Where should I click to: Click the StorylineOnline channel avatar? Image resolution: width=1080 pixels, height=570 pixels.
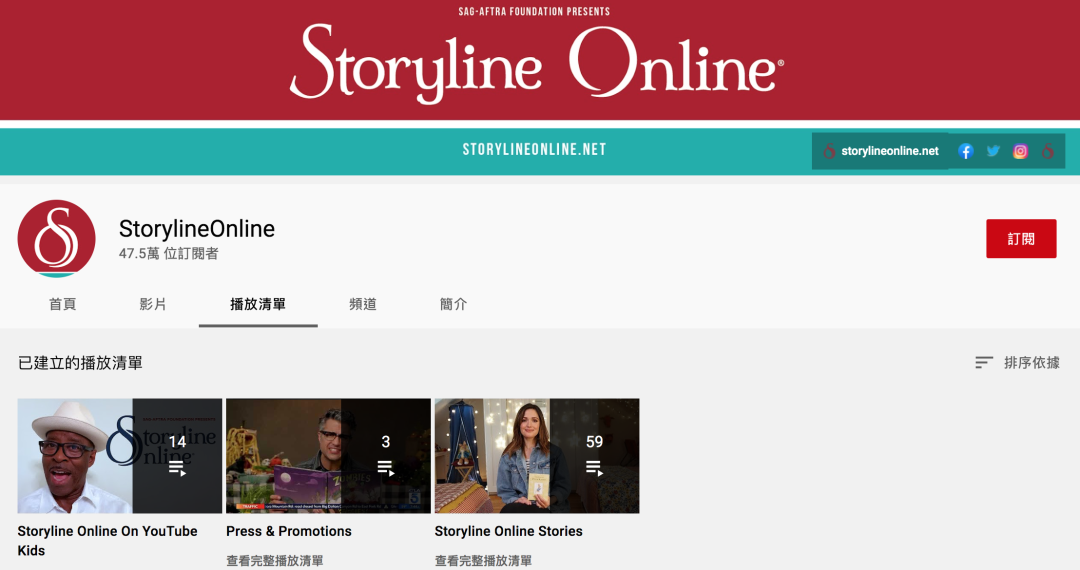57,239
